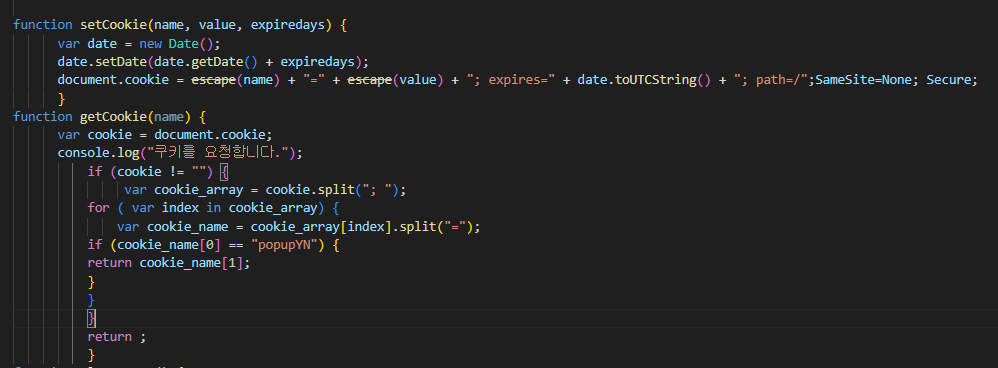Click the Korean string "쿠키를 요청합니다."
The height and width of the screenshot is (368, 998).
point(218,153)
